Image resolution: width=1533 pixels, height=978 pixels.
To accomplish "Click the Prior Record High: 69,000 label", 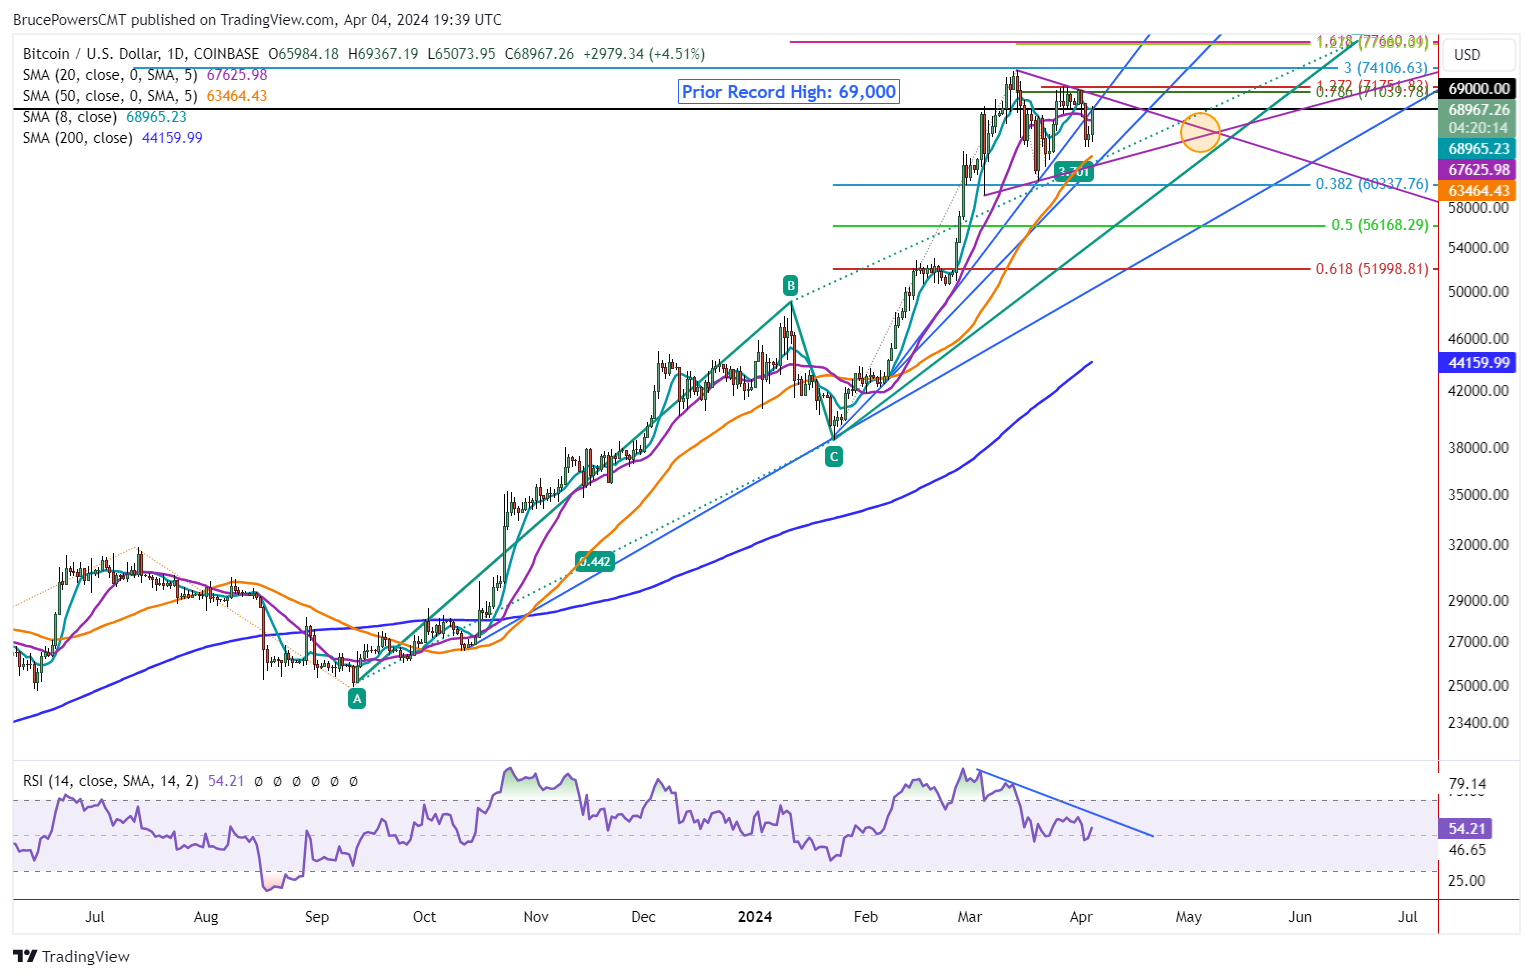I will click(x=789, y=91).
